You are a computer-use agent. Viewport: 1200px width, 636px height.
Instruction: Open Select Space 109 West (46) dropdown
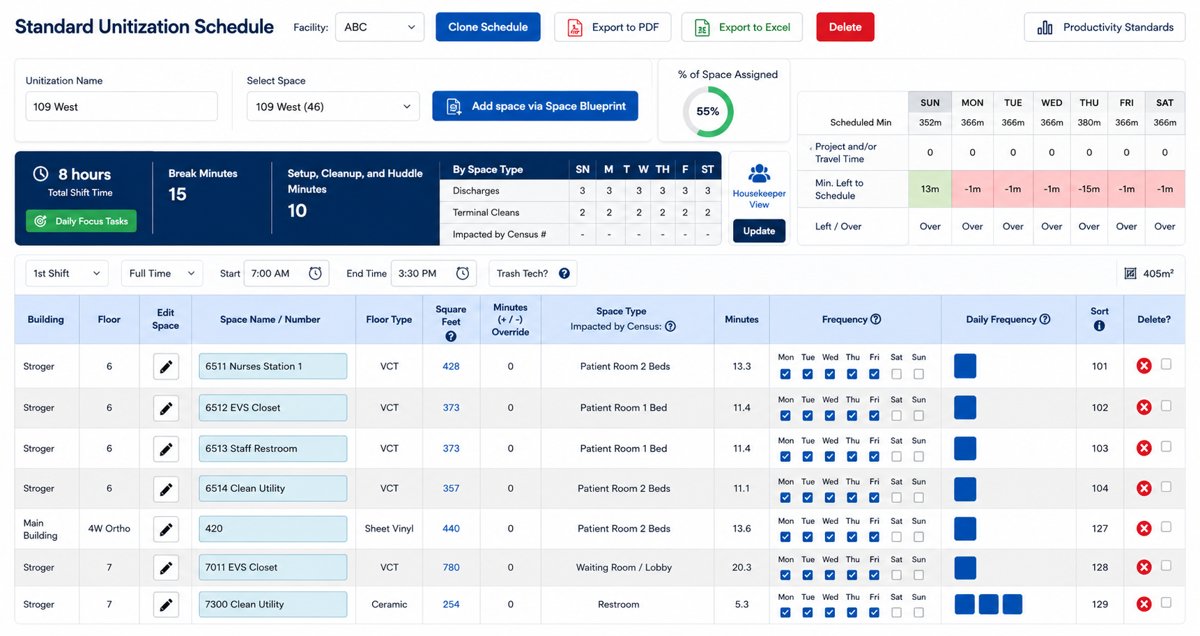(333, 107)
